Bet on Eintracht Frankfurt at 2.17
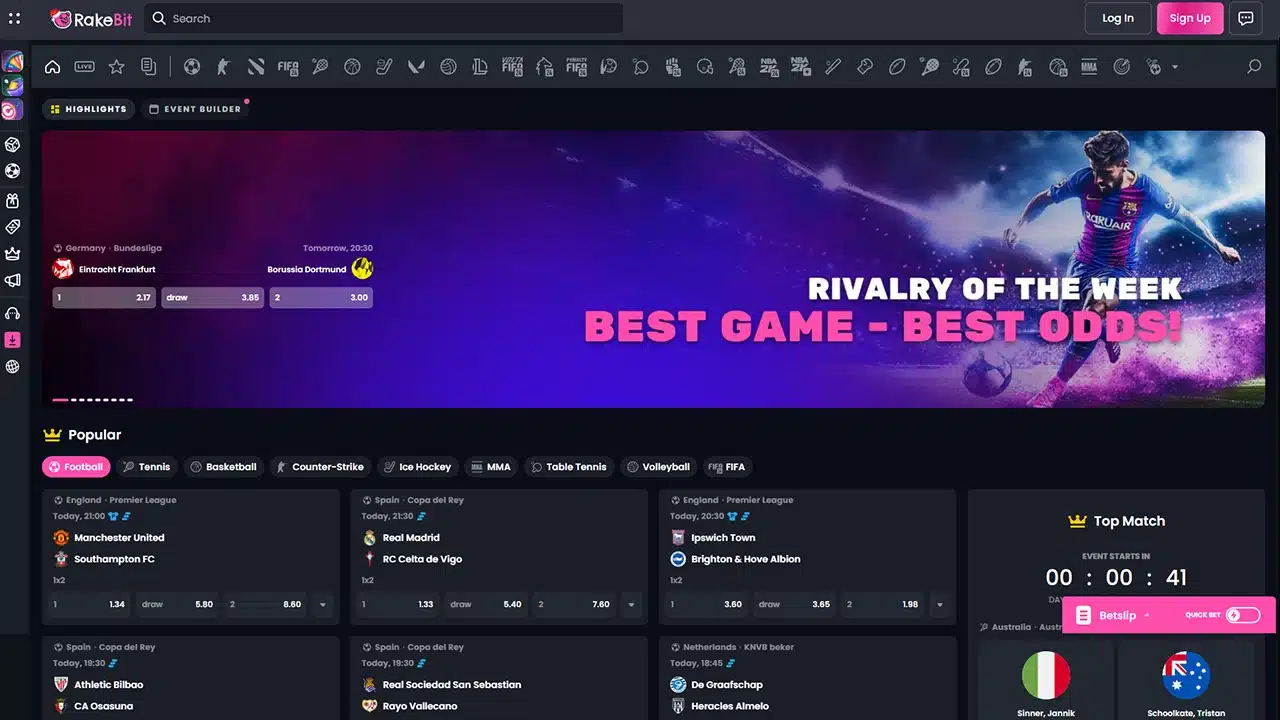Viewport: 1280px width, 720px height. coord(104,297)
